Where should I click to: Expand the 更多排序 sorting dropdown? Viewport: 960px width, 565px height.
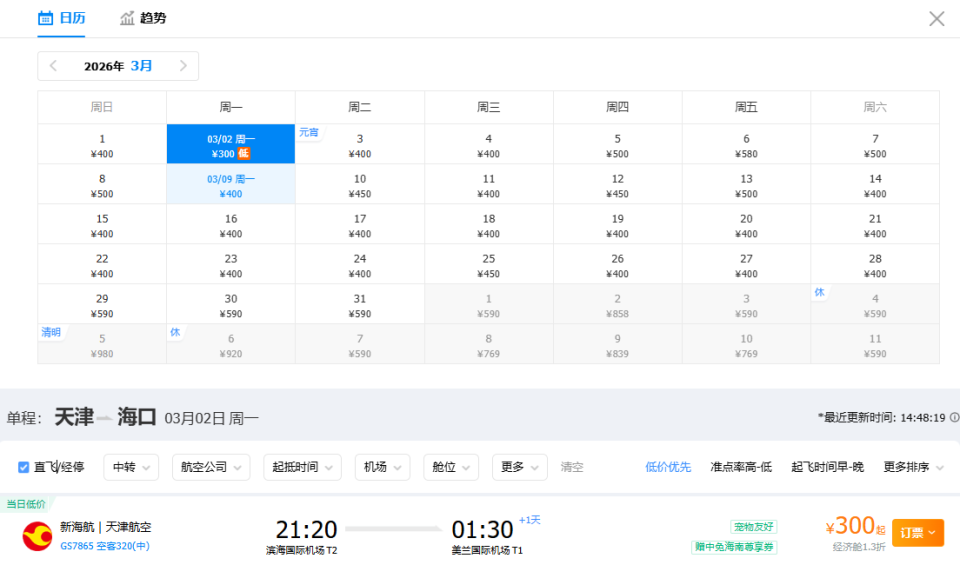point(913,467)
